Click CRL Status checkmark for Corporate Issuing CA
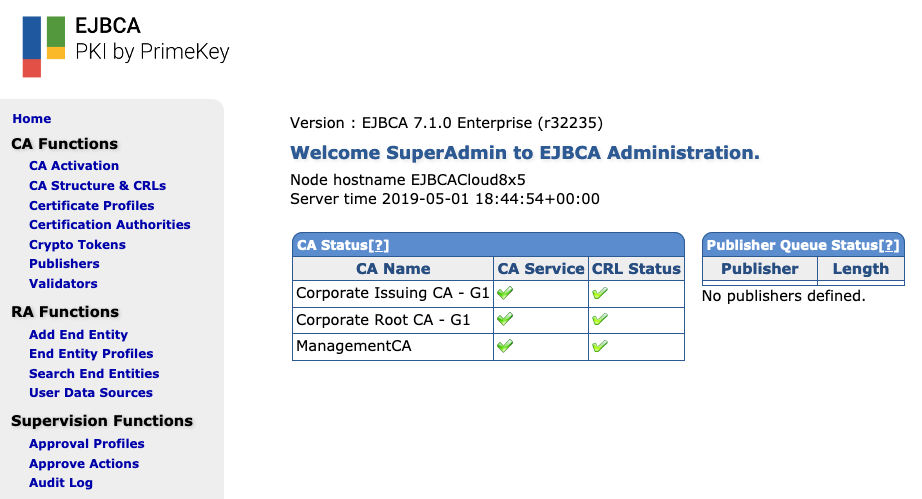This screenshot has width=922, height=499. (599, 294)
